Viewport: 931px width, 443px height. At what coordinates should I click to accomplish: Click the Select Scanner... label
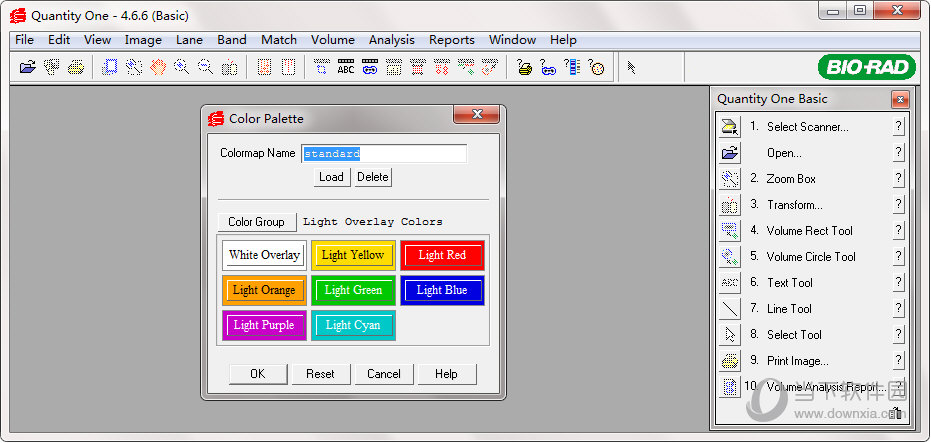[808, 127]
